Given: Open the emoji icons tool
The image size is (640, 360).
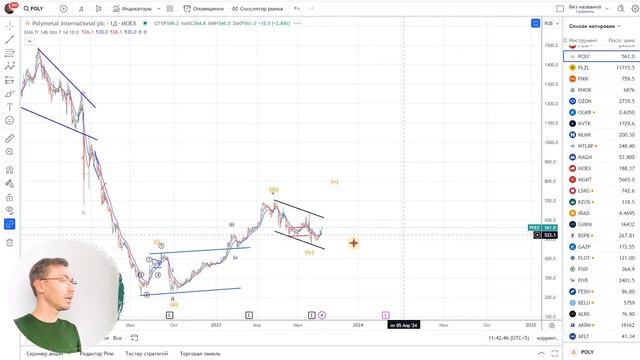Looking at the screenshot, I should coord(9,120).
